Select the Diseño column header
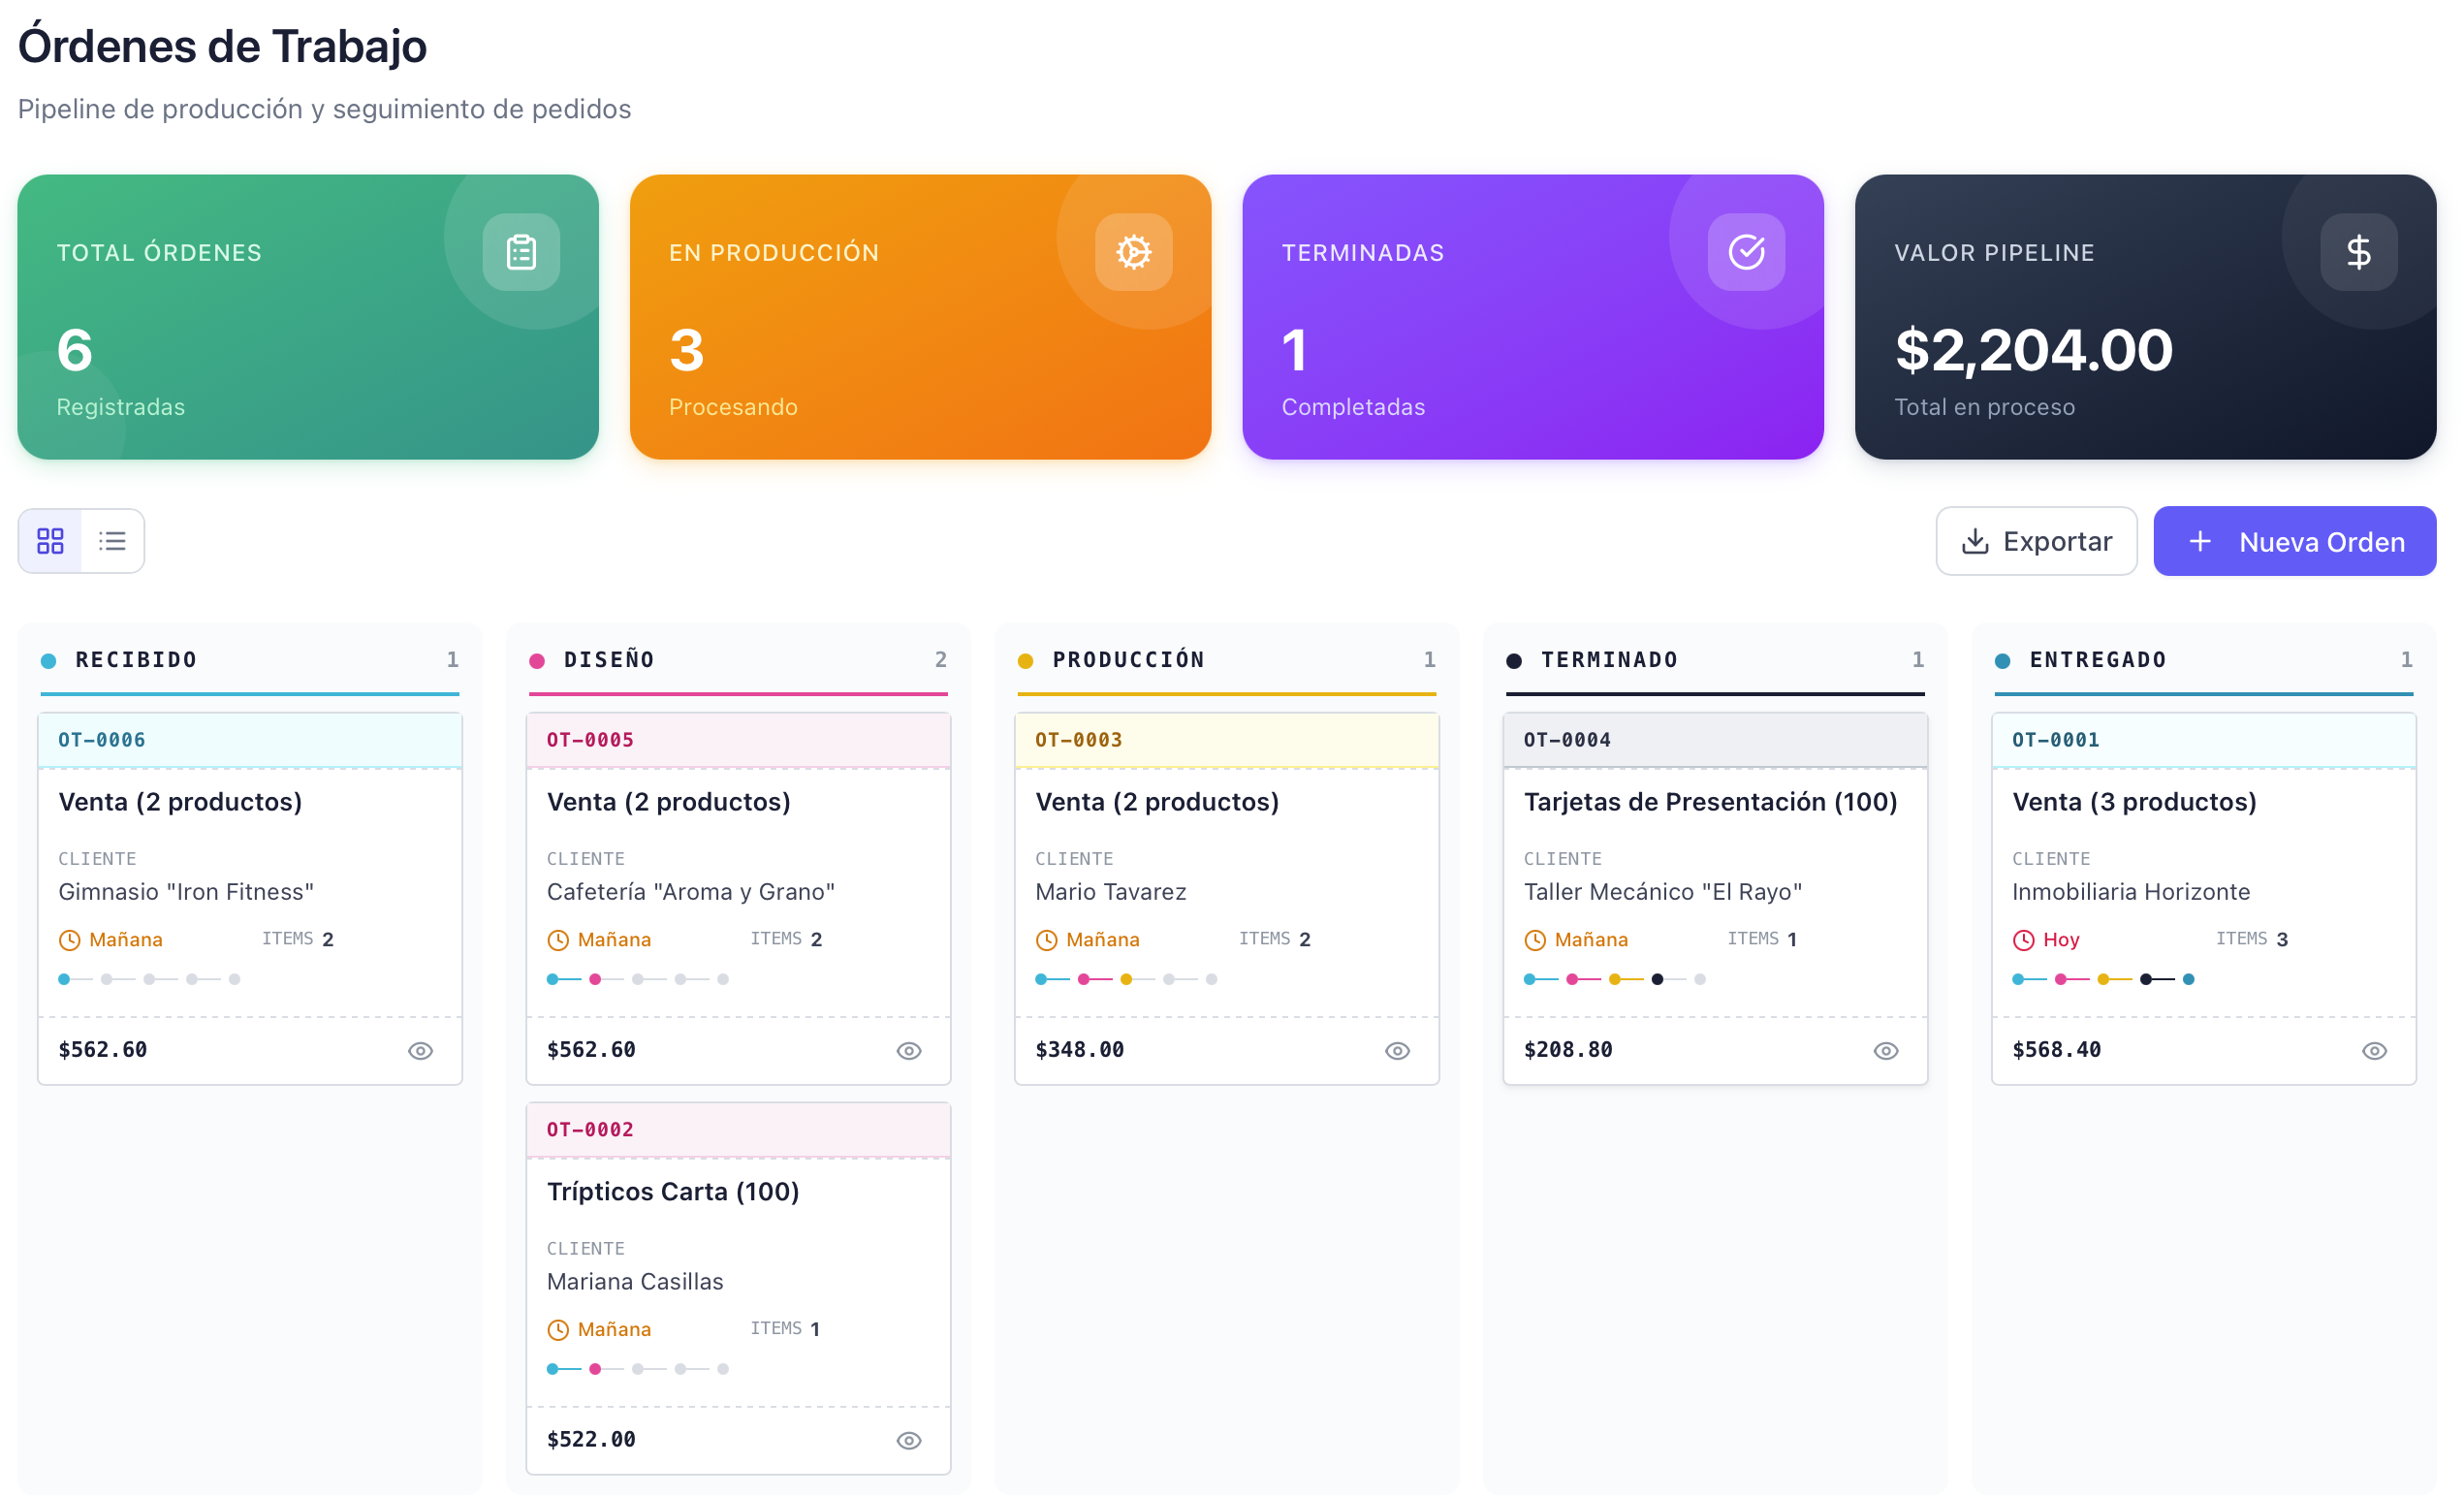 [609, 659]
